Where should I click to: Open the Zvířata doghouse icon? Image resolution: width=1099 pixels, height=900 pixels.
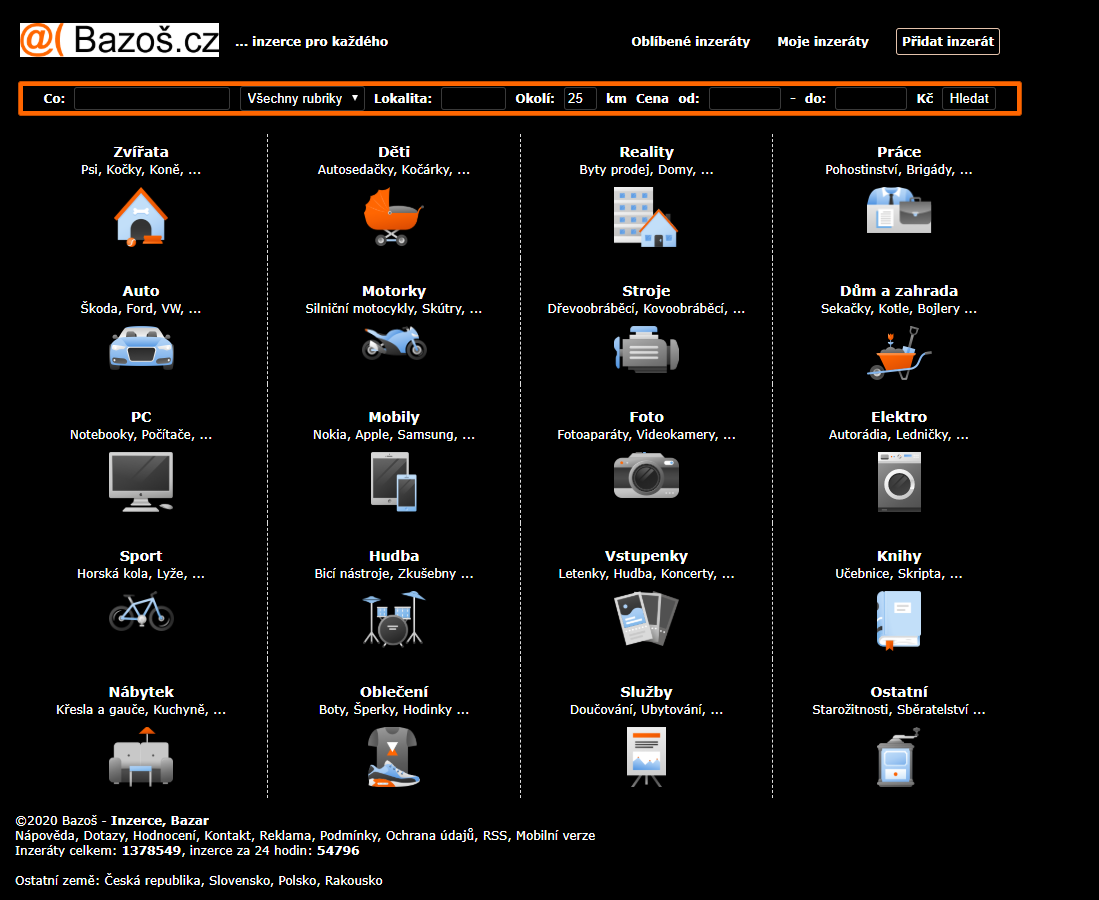click(x=141, y=217)
